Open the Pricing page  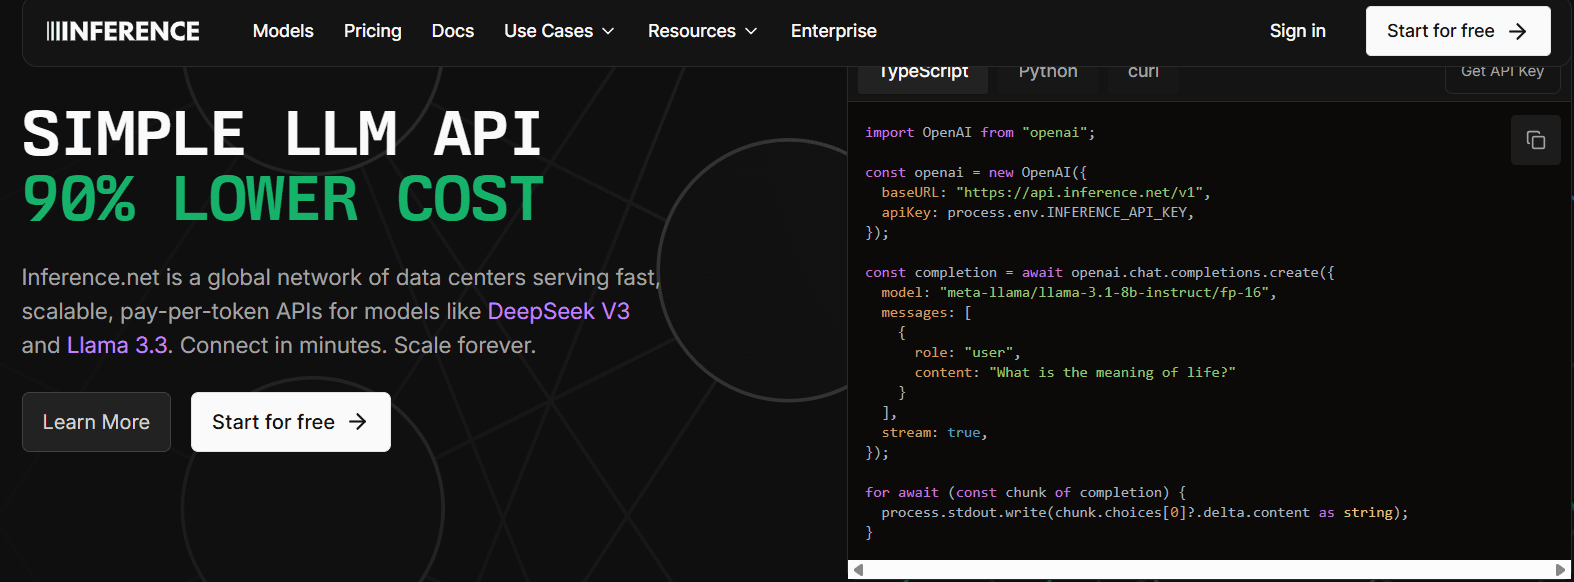pos(373,31)
